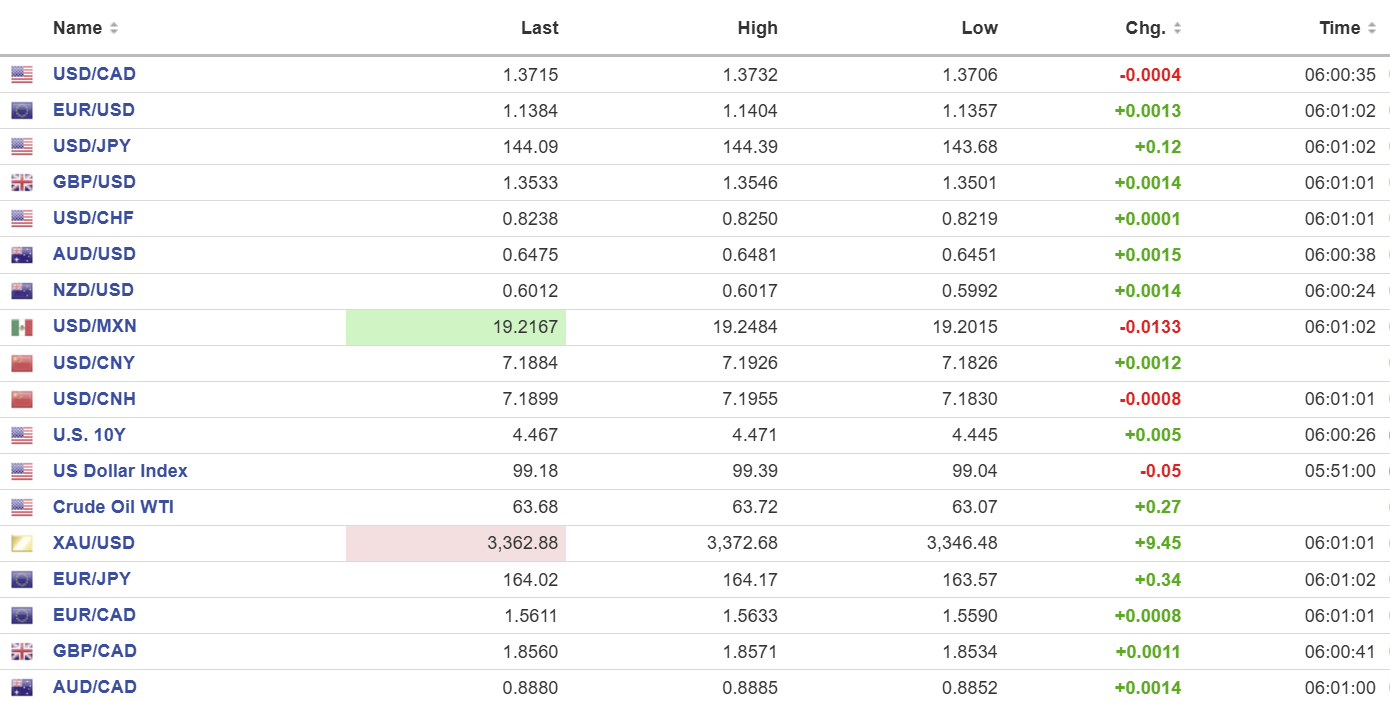Screen dimensions: 1390x702
Task: Click the US flag icon beside USD/CAD
Action: [22, 74]
